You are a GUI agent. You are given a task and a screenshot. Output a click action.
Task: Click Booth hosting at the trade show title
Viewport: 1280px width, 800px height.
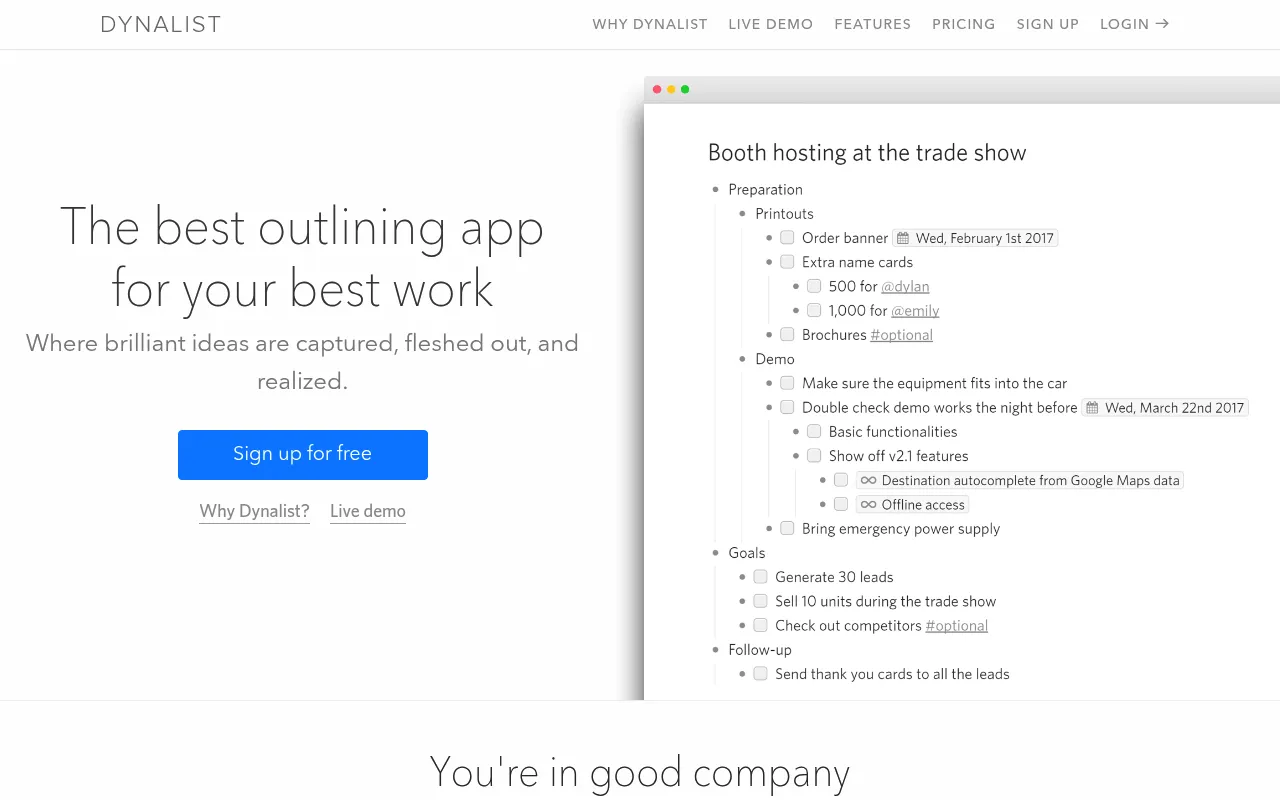(867, 153)
